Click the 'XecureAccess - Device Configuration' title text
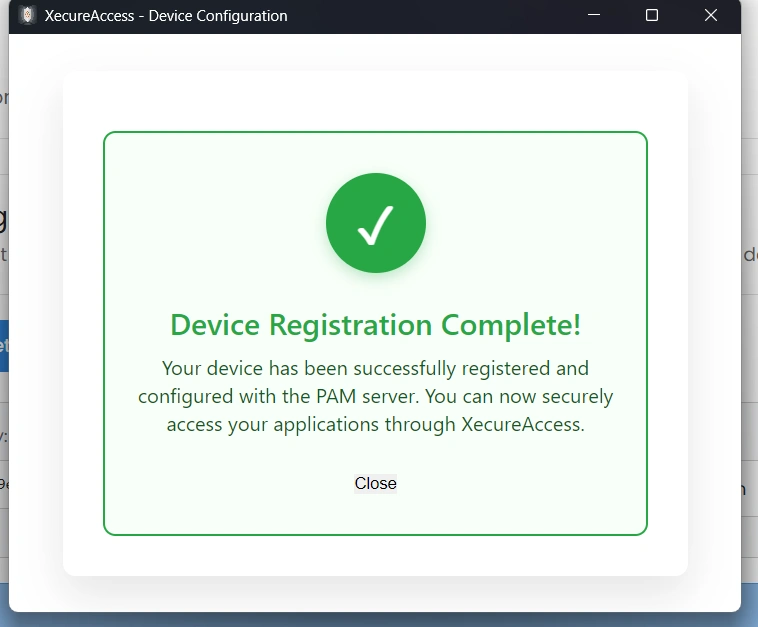Screen dimensions: 758x627 pos(166,16)
